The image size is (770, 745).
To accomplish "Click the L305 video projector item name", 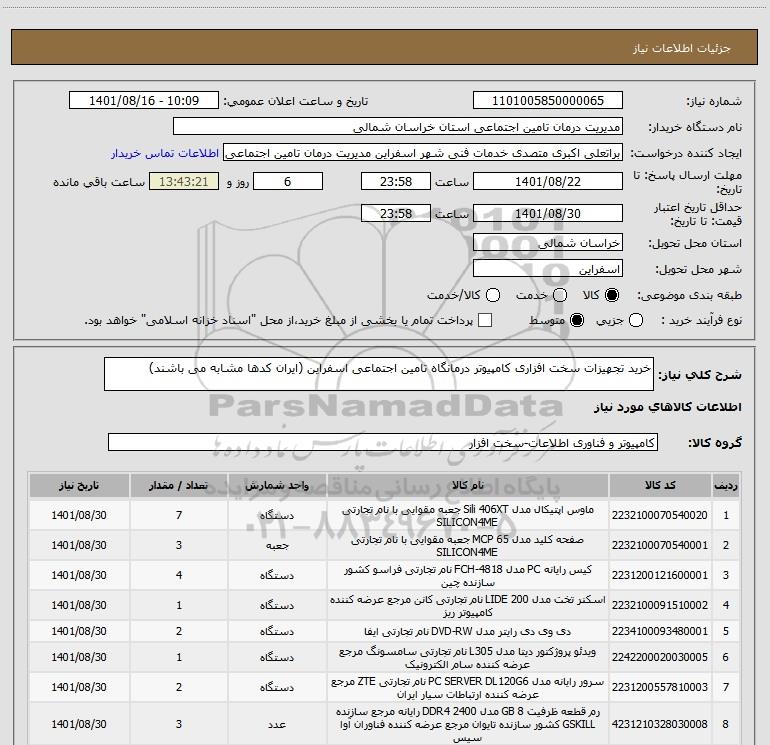I will (468, 658).
